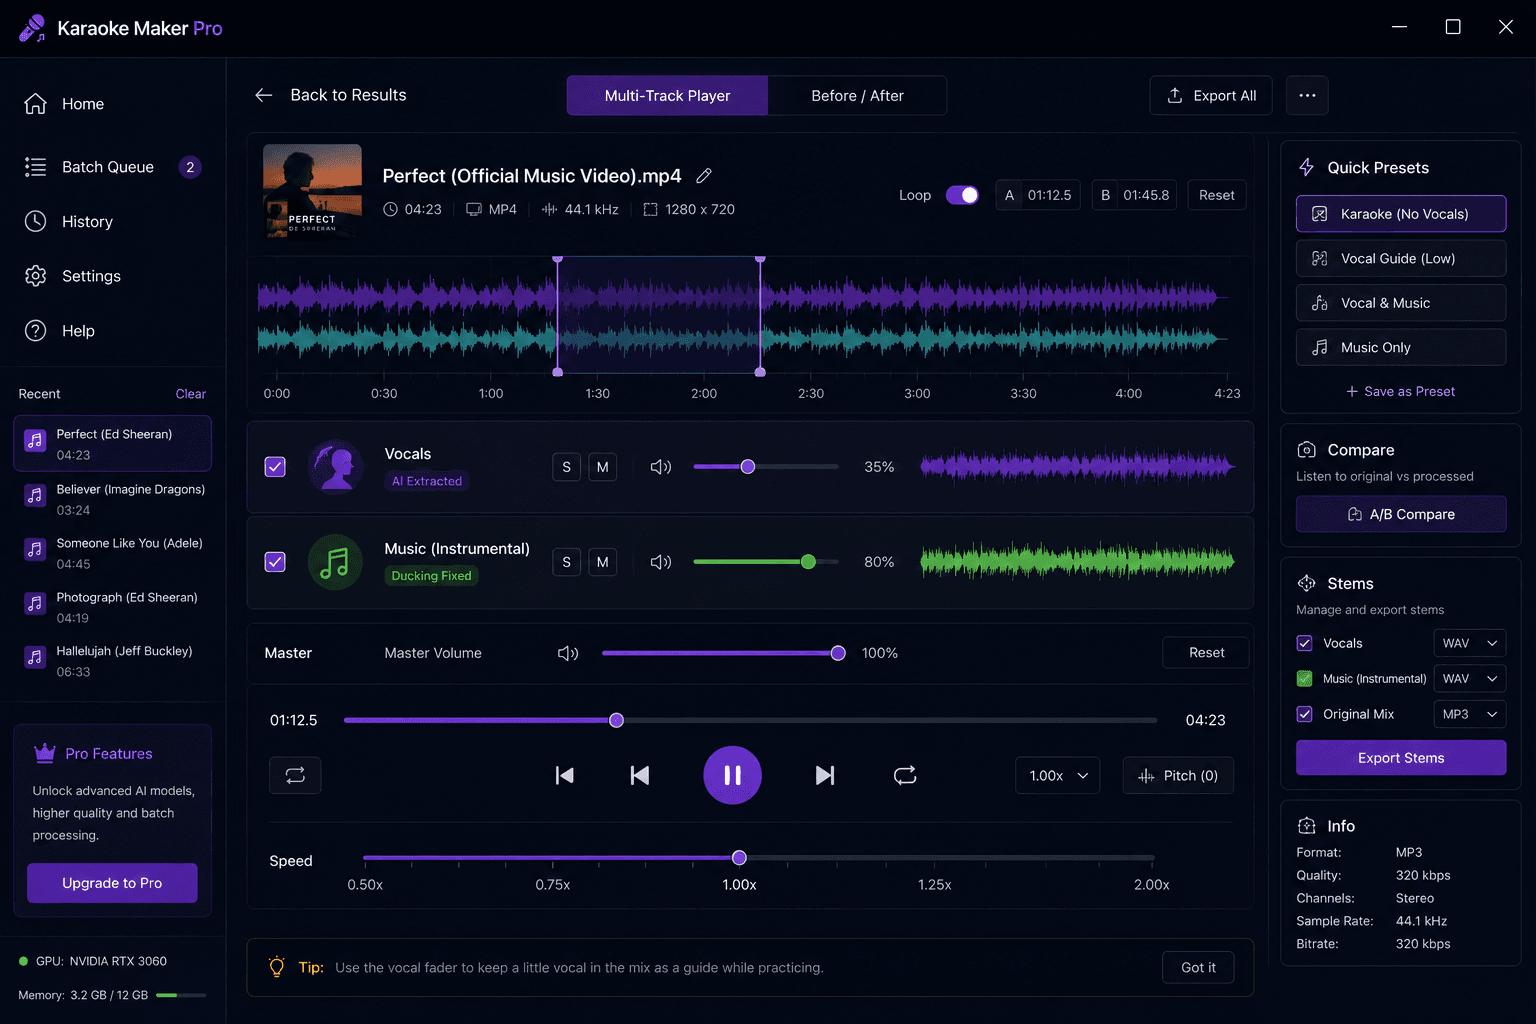Click the tip lightbulb icon

coord(277,967)
